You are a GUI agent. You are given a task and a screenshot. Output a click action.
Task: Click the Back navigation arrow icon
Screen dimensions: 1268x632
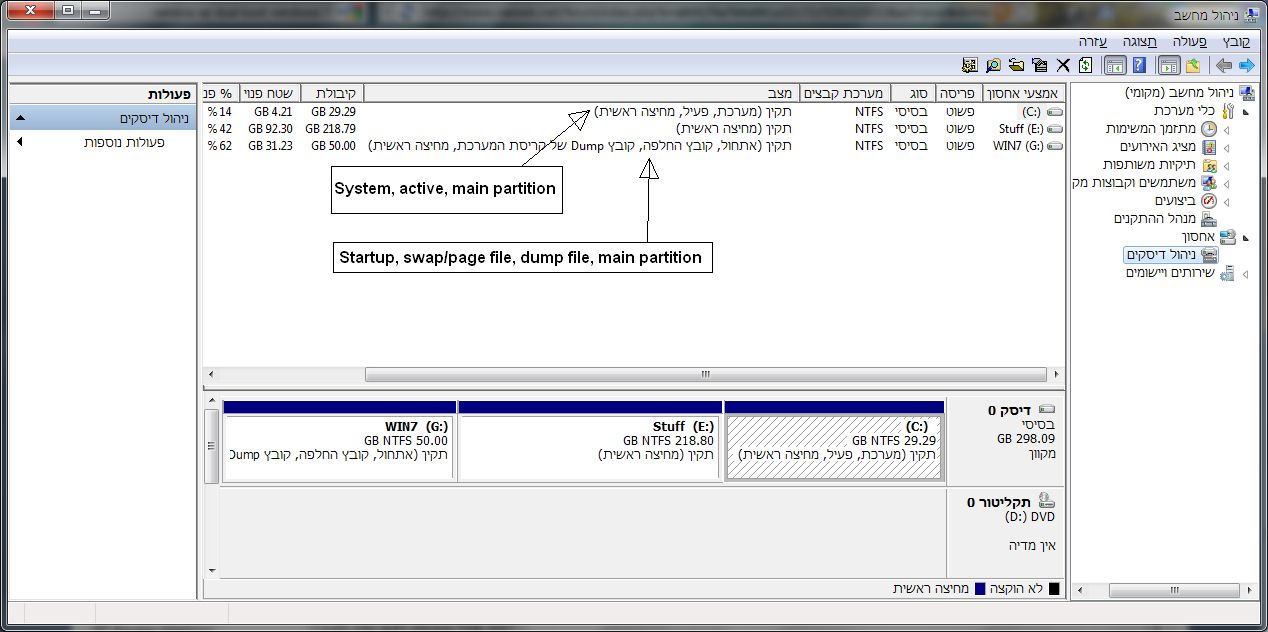(1246, 65)
